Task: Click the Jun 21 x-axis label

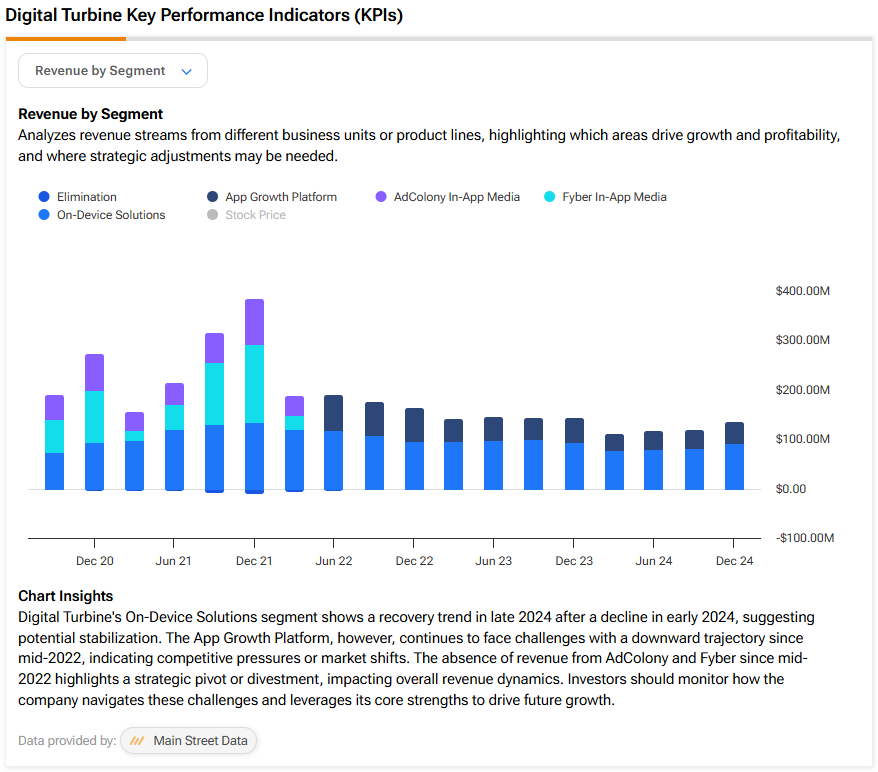Action: [174, 561]
